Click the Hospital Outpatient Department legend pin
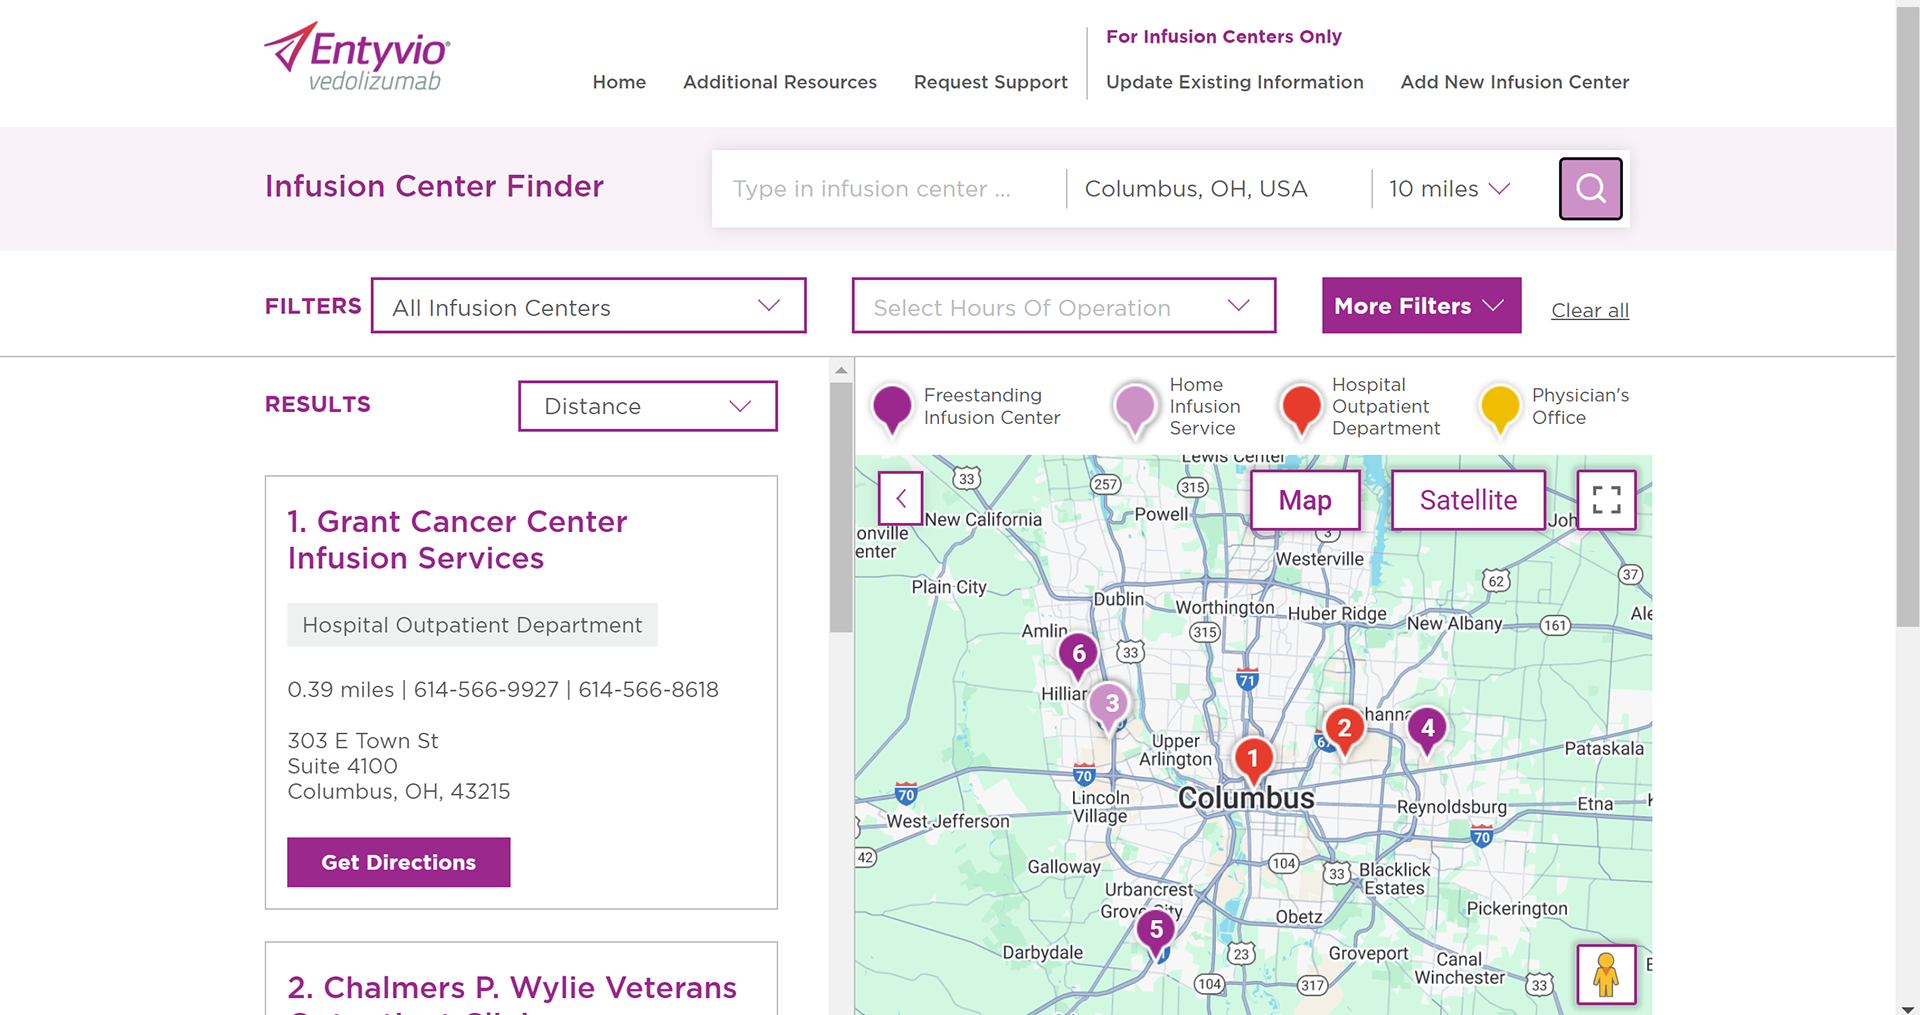 pyautogui.click(x=1301, y=410)
